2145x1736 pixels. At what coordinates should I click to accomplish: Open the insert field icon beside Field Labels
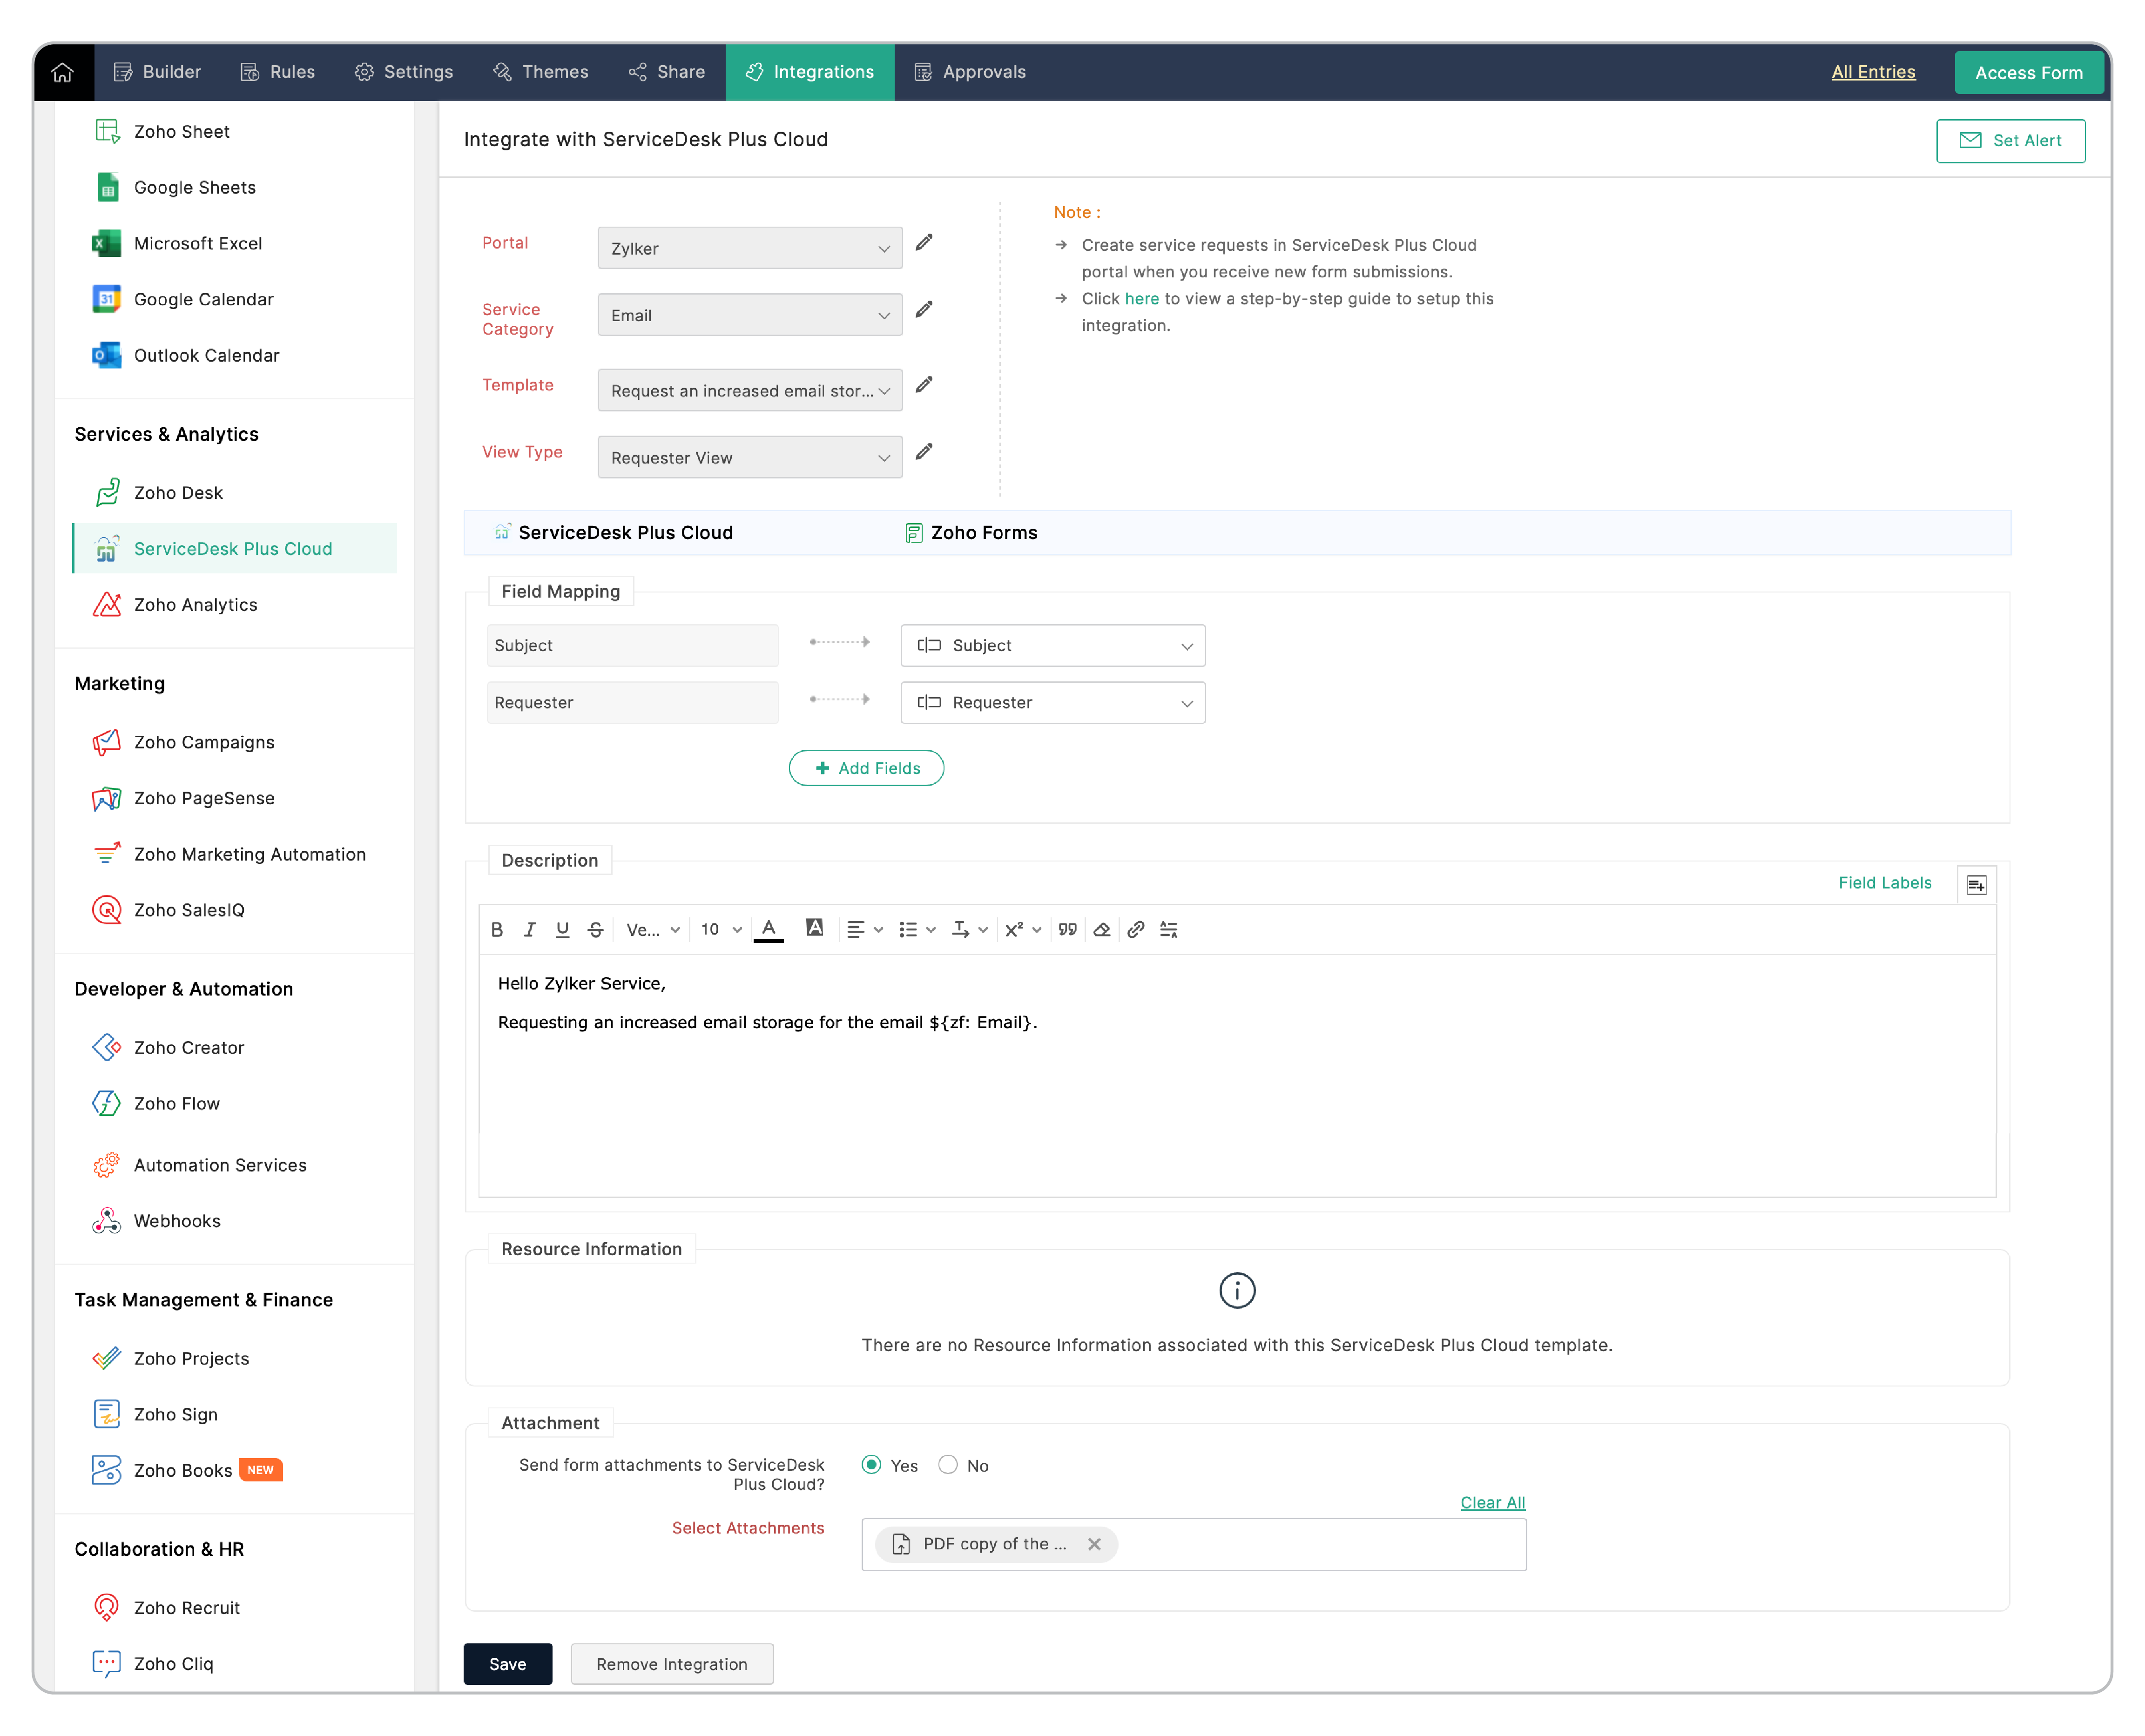pyautogui.click(x=1976, y=885)
